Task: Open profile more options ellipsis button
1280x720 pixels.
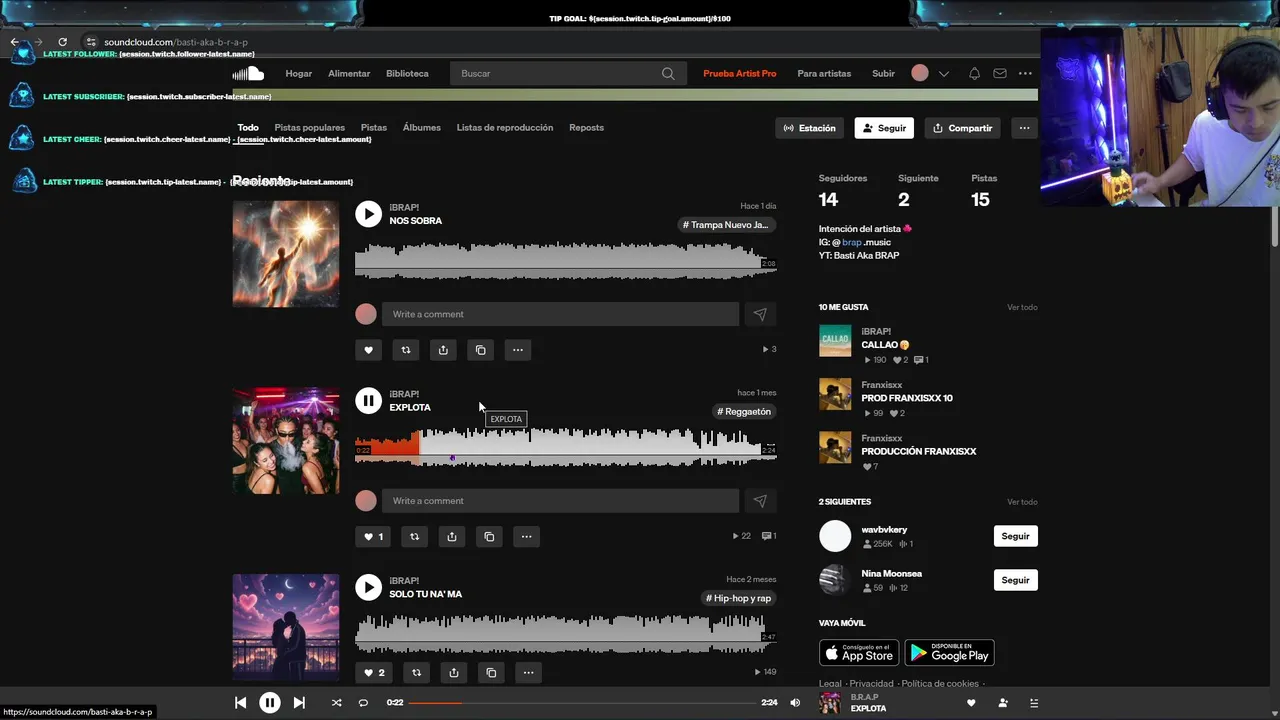Action: (x=1024, y=128)
